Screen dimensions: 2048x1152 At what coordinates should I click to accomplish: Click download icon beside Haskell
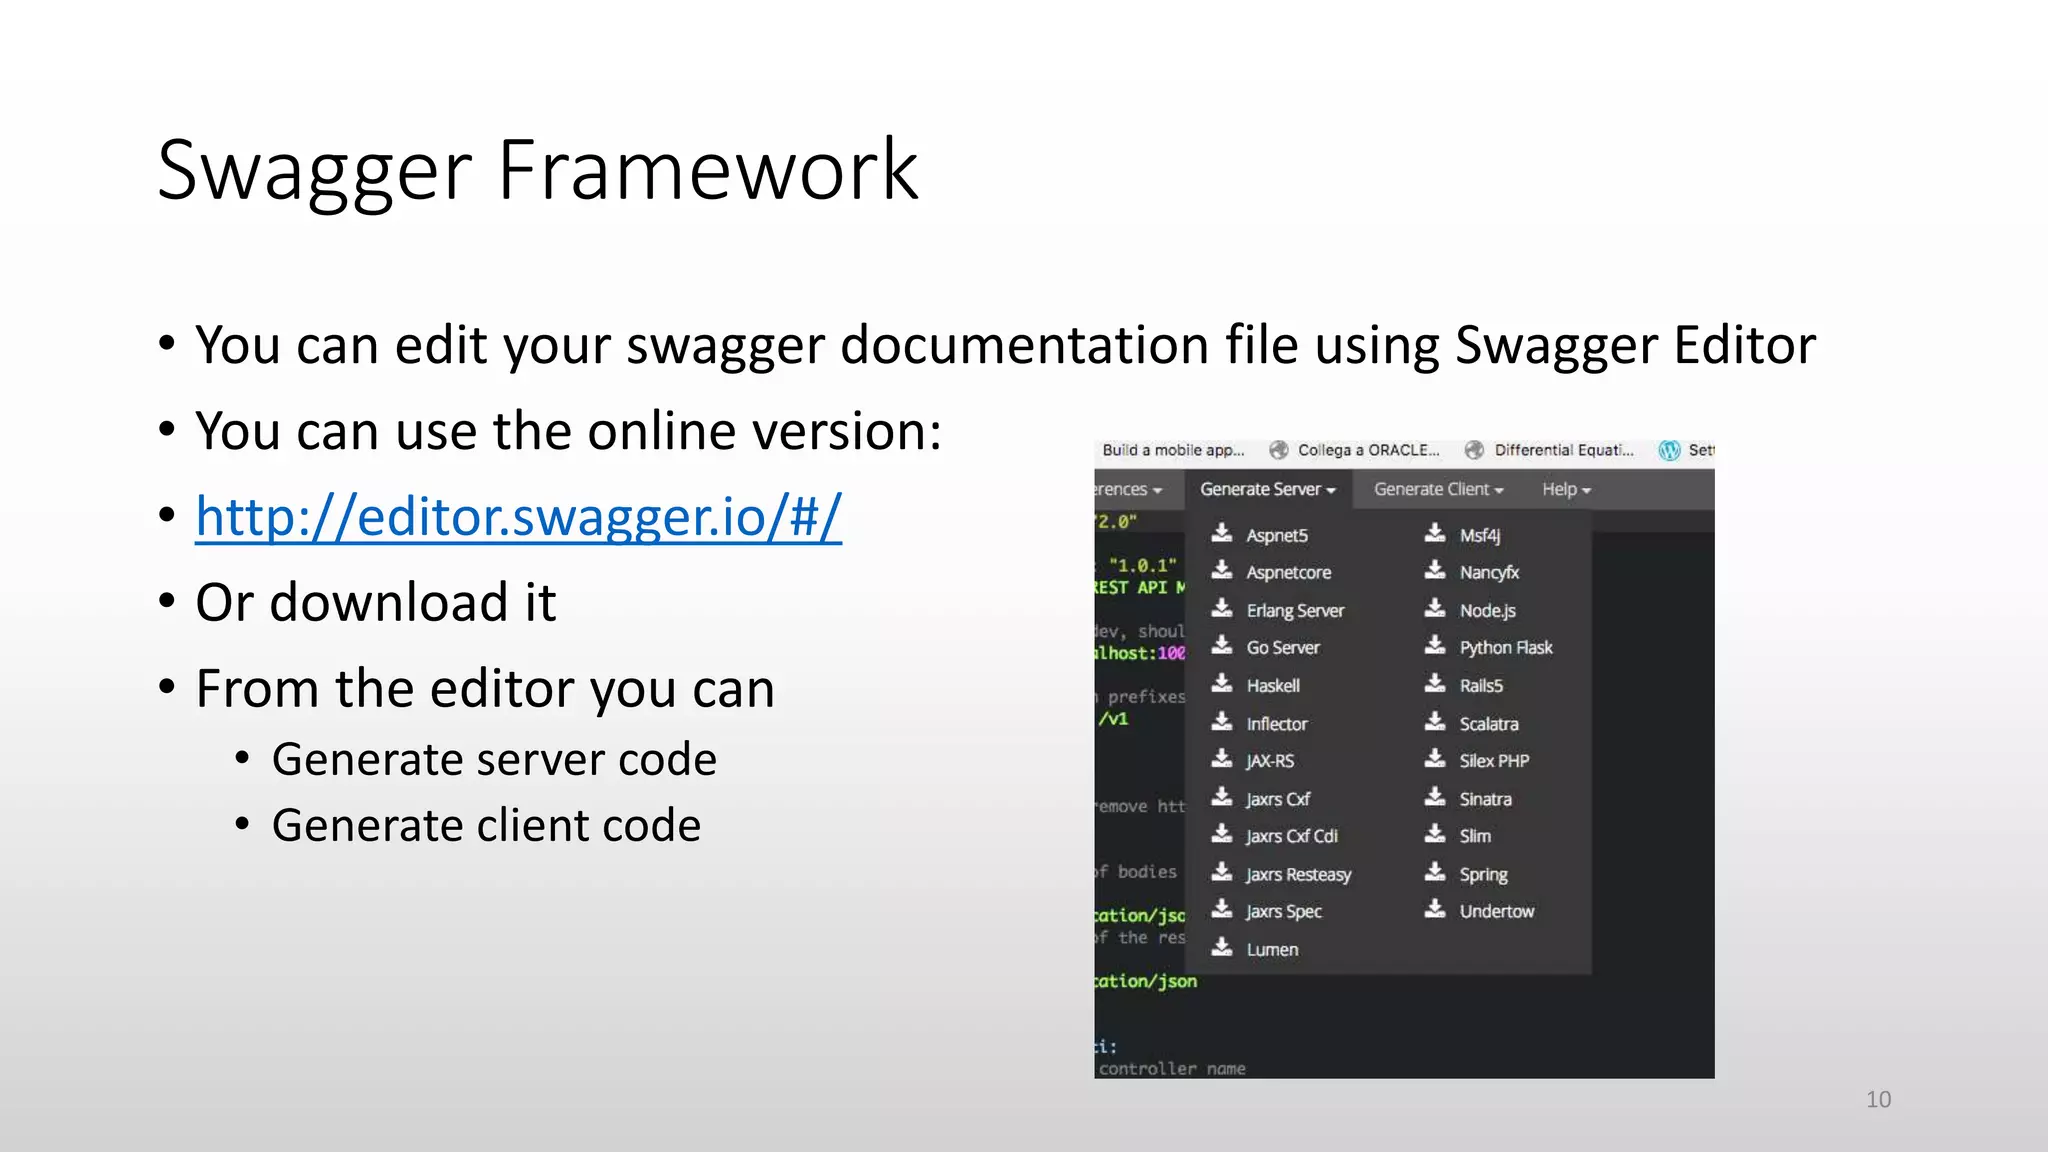coord(1222,683)
